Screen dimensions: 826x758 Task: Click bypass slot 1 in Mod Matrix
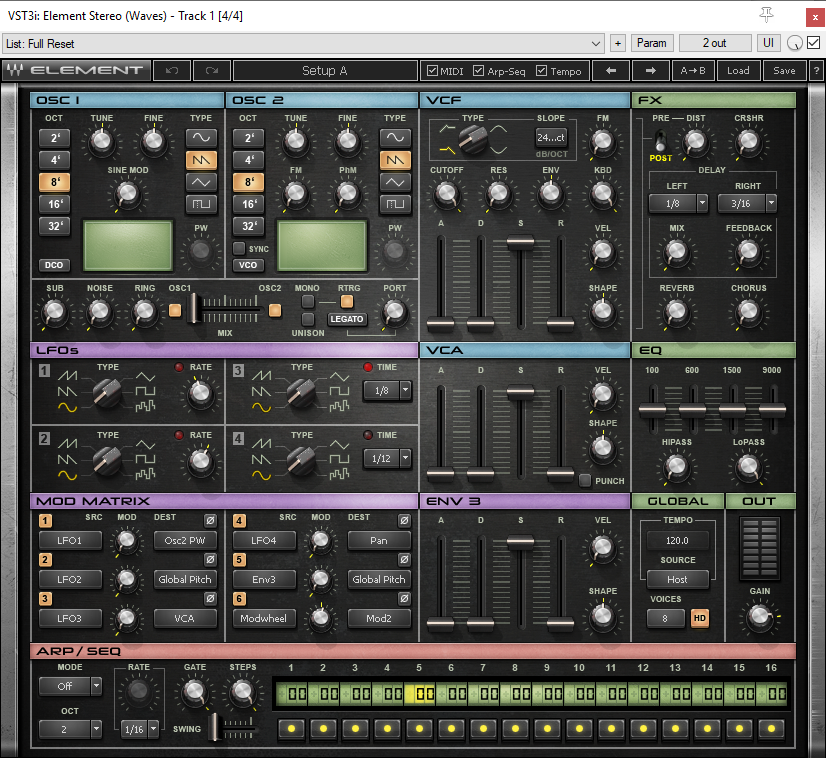tap(210, 520)
